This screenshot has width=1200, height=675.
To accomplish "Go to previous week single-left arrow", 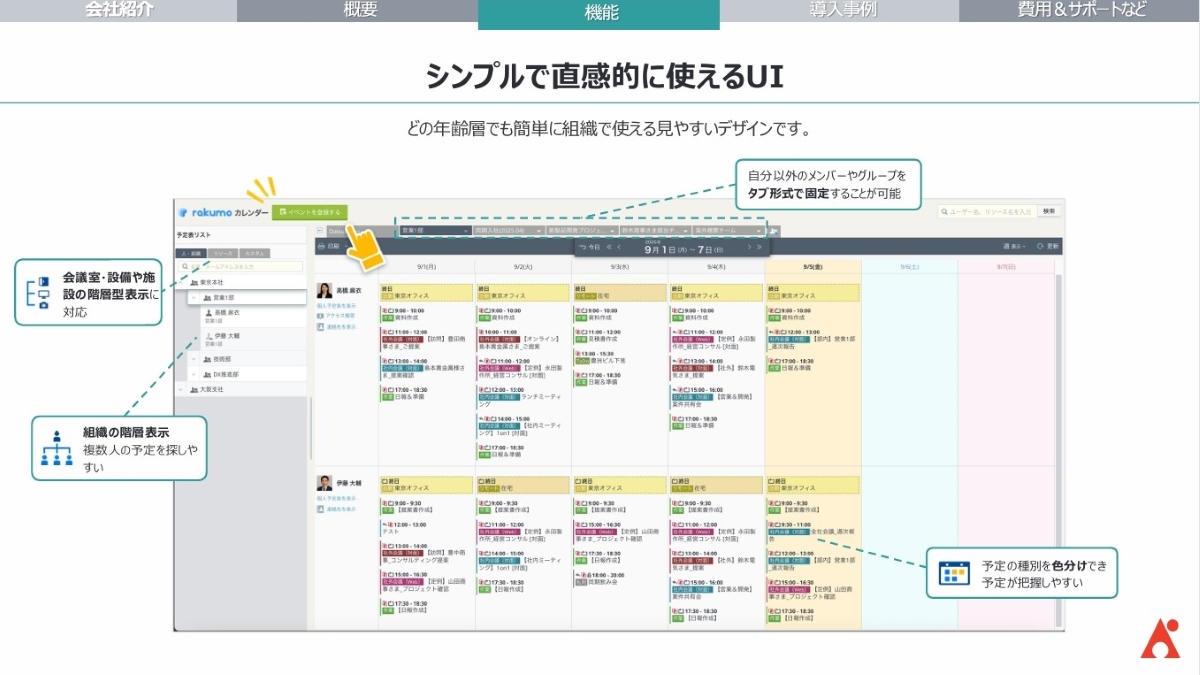I will tap(620, 247).
